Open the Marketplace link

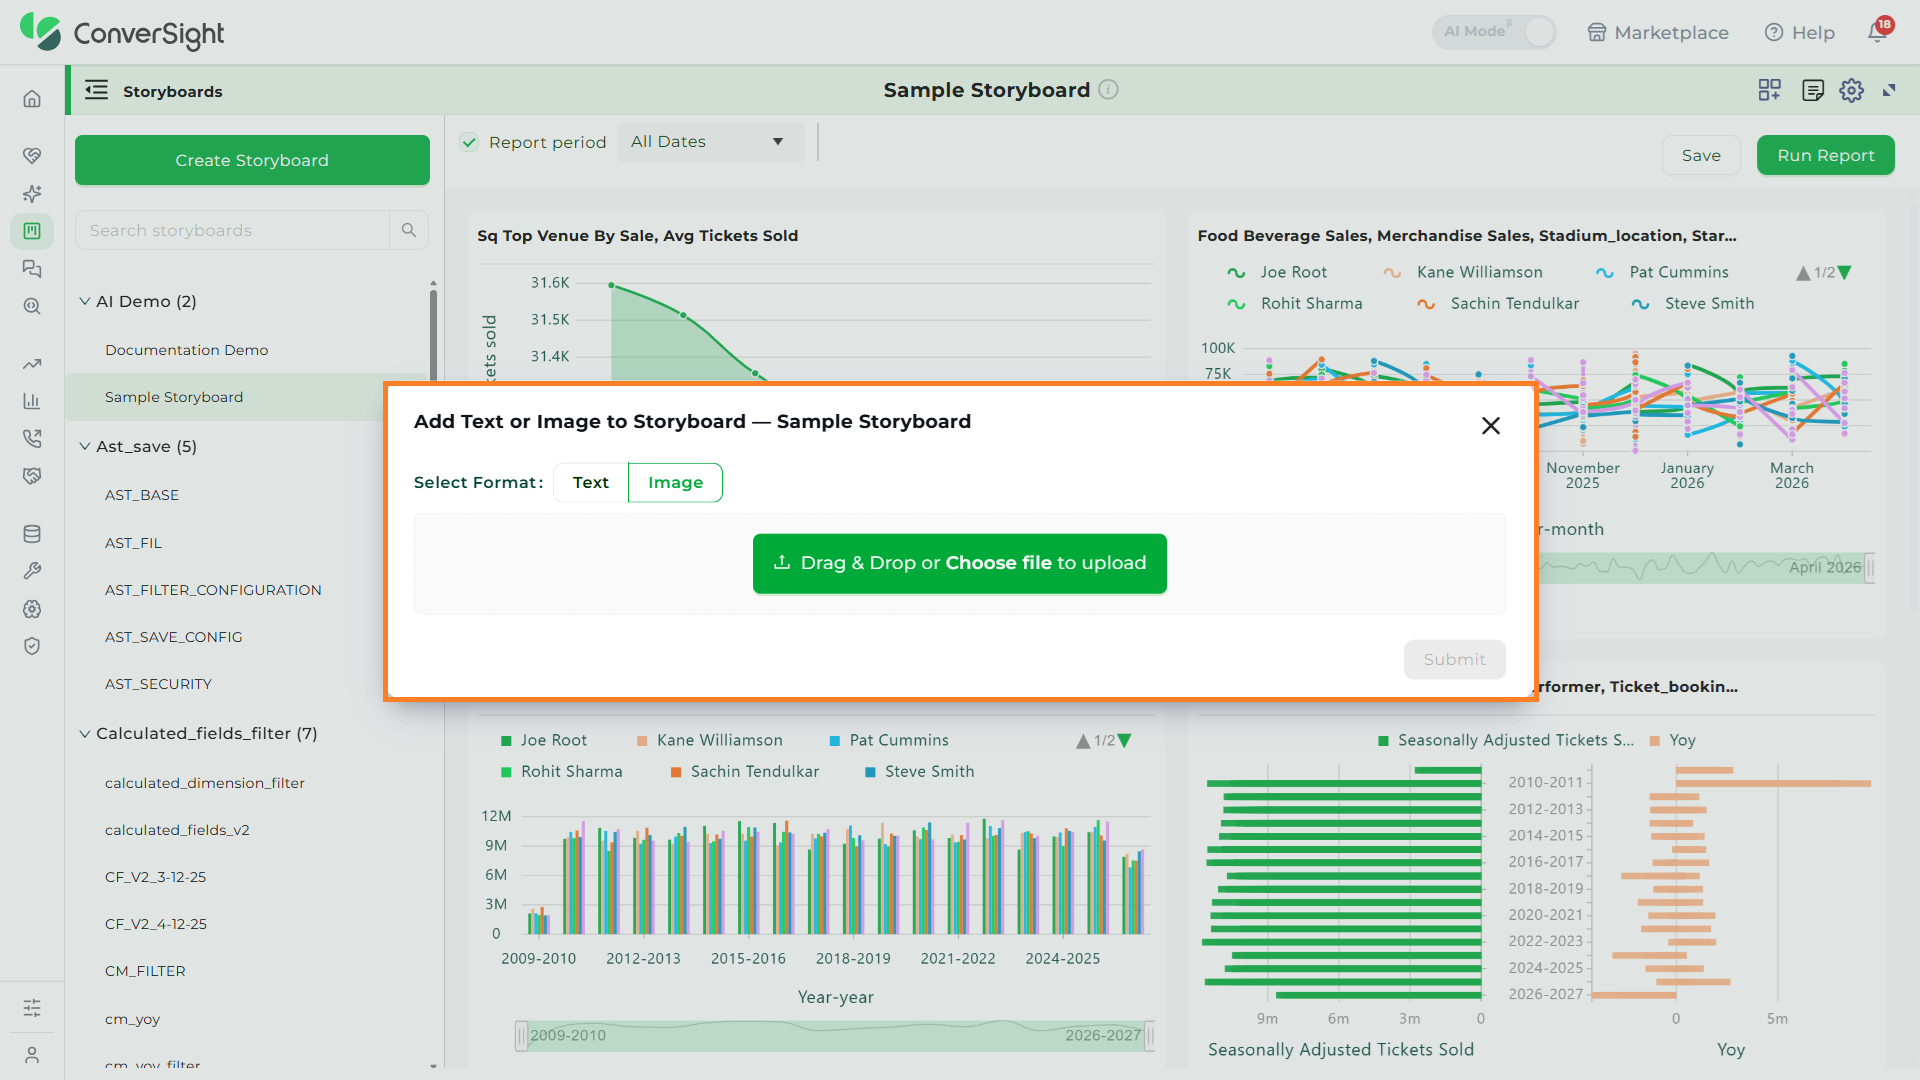pyautogui.click(x=1658, y=33)
